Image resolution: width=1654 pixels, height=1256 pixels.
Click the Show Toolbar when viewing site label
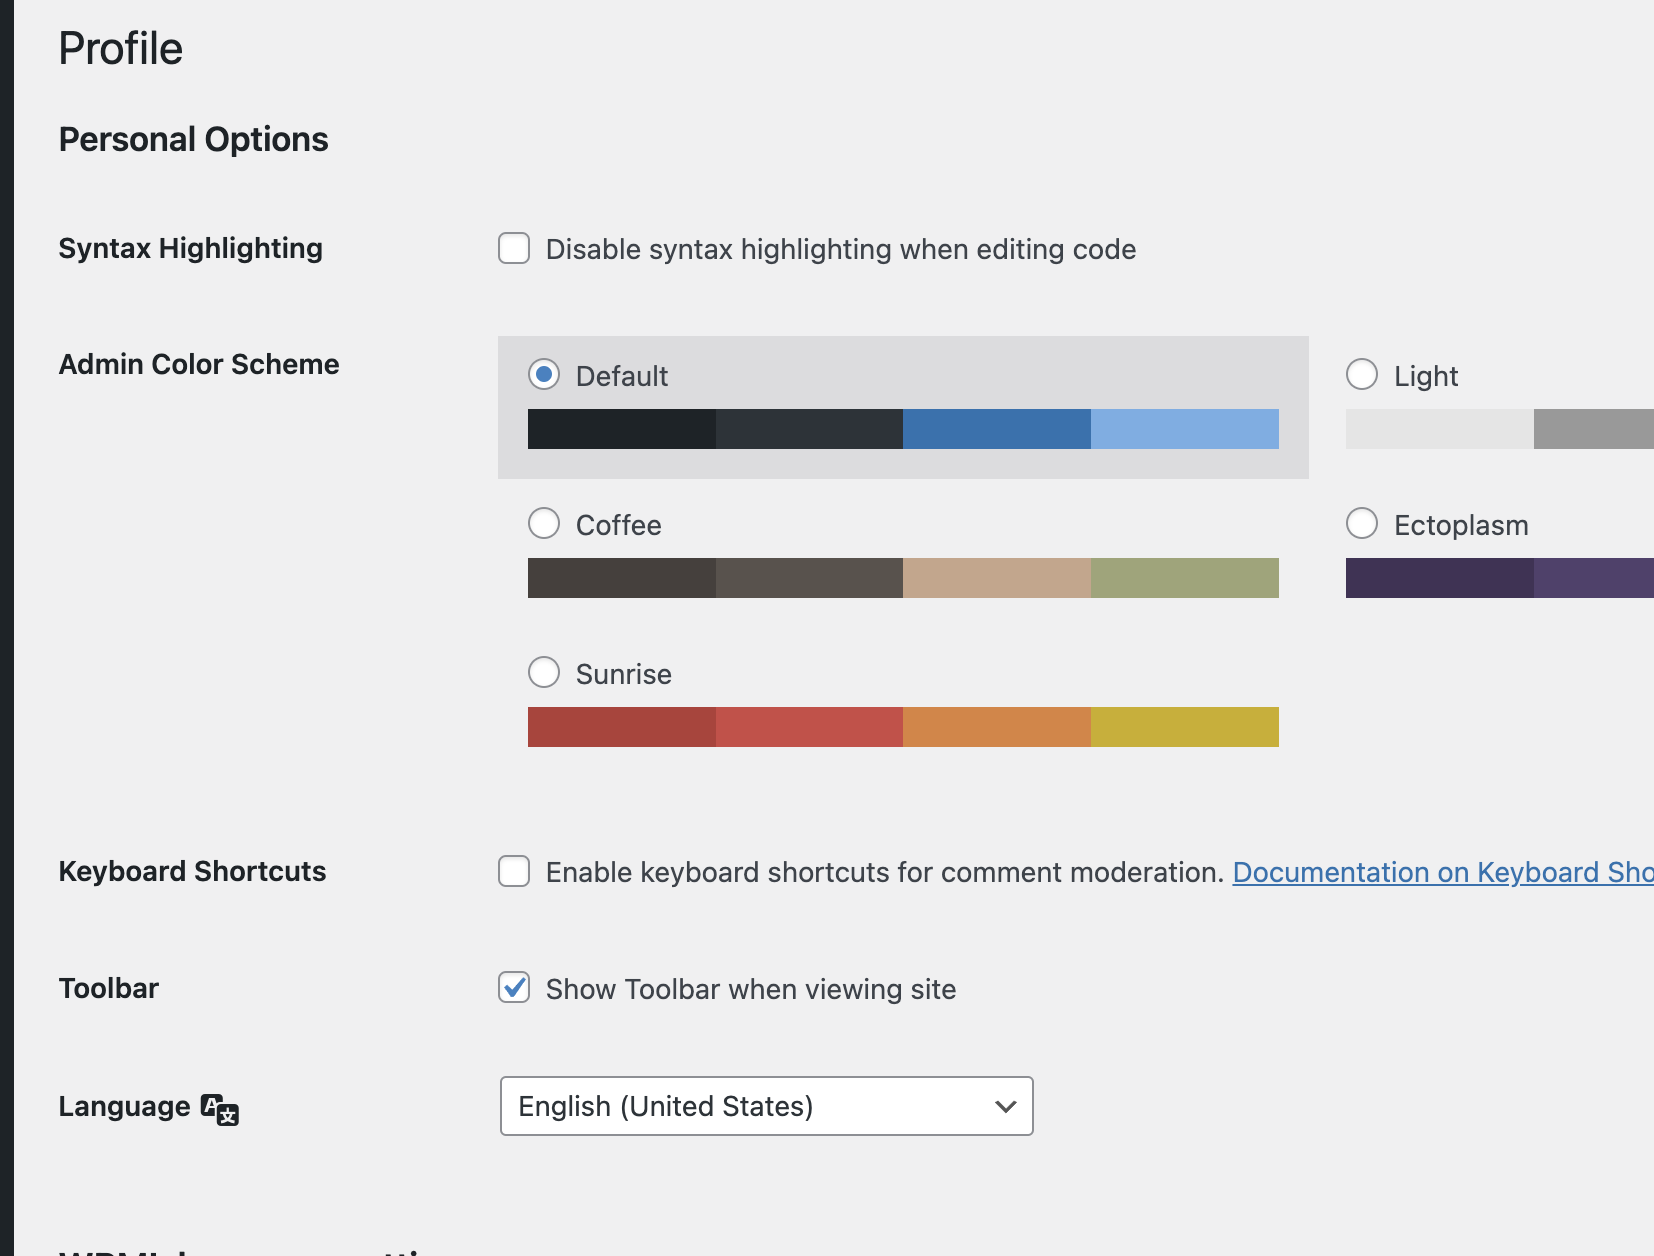point(751,989)
